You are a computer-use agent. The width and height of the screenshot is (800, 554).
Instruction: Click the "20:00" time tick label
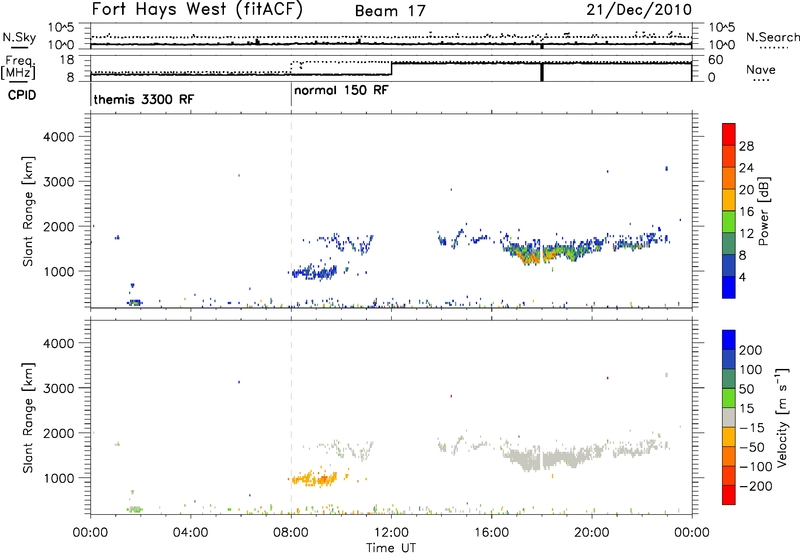coord(592,533)
